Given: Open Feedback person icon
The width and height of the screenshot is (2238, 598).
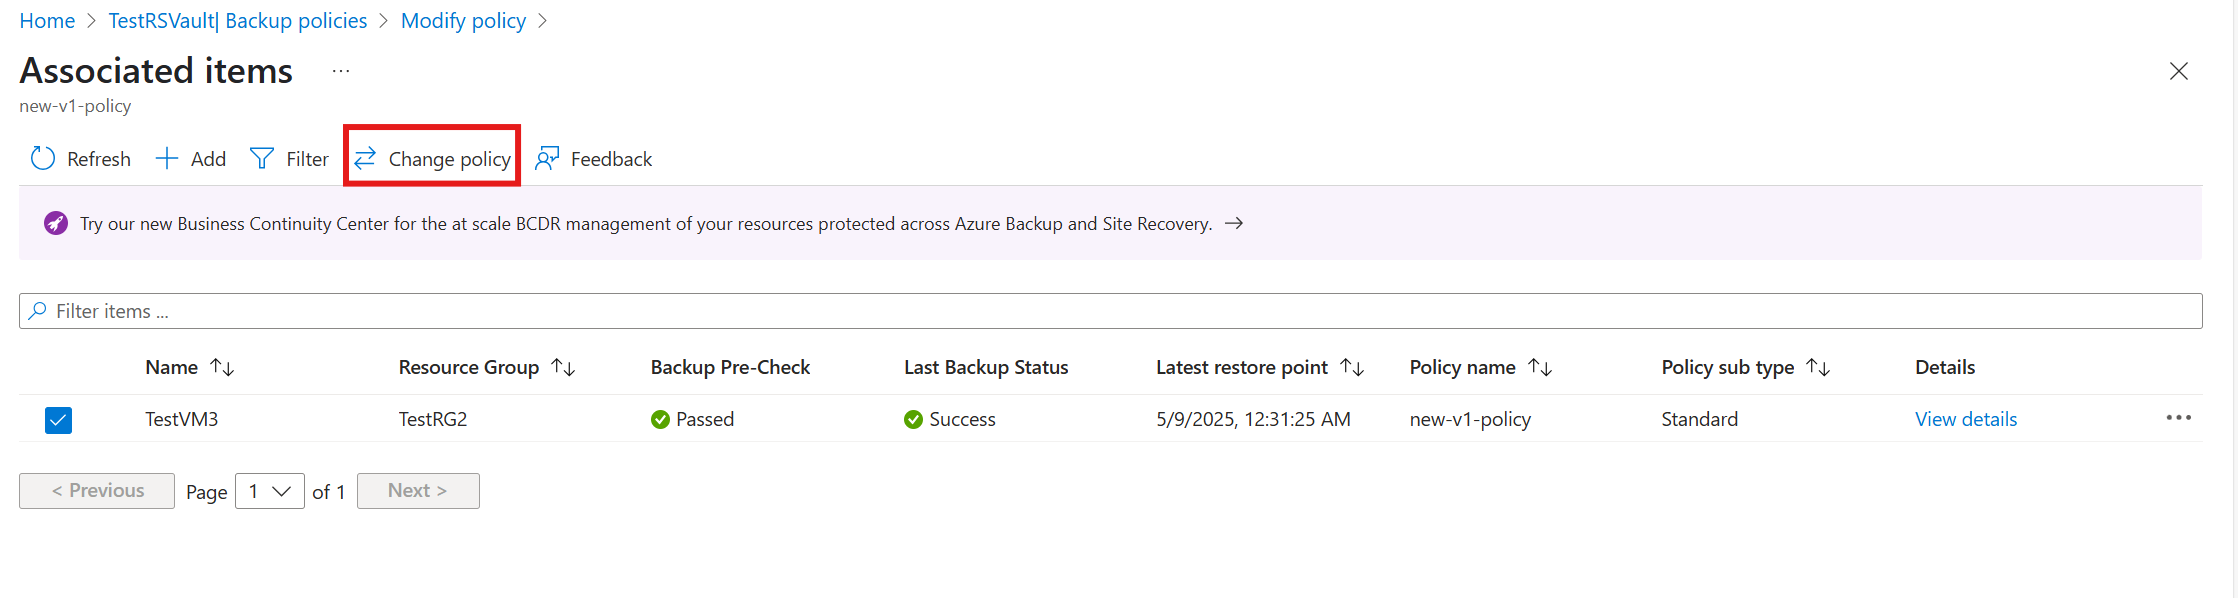Looking at the screenshot, I should [x=547, y=159].
